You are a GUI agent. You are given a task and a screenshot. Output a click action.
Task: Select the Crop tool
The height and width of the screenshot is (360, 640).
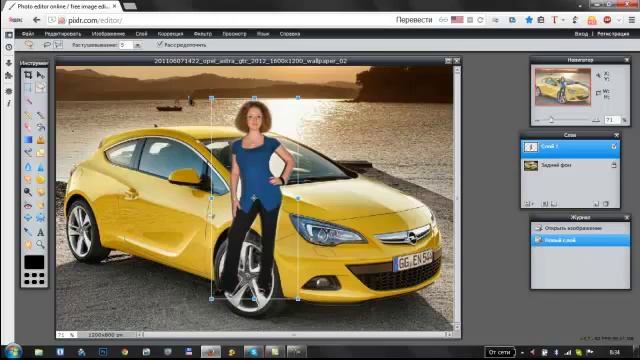28,75
